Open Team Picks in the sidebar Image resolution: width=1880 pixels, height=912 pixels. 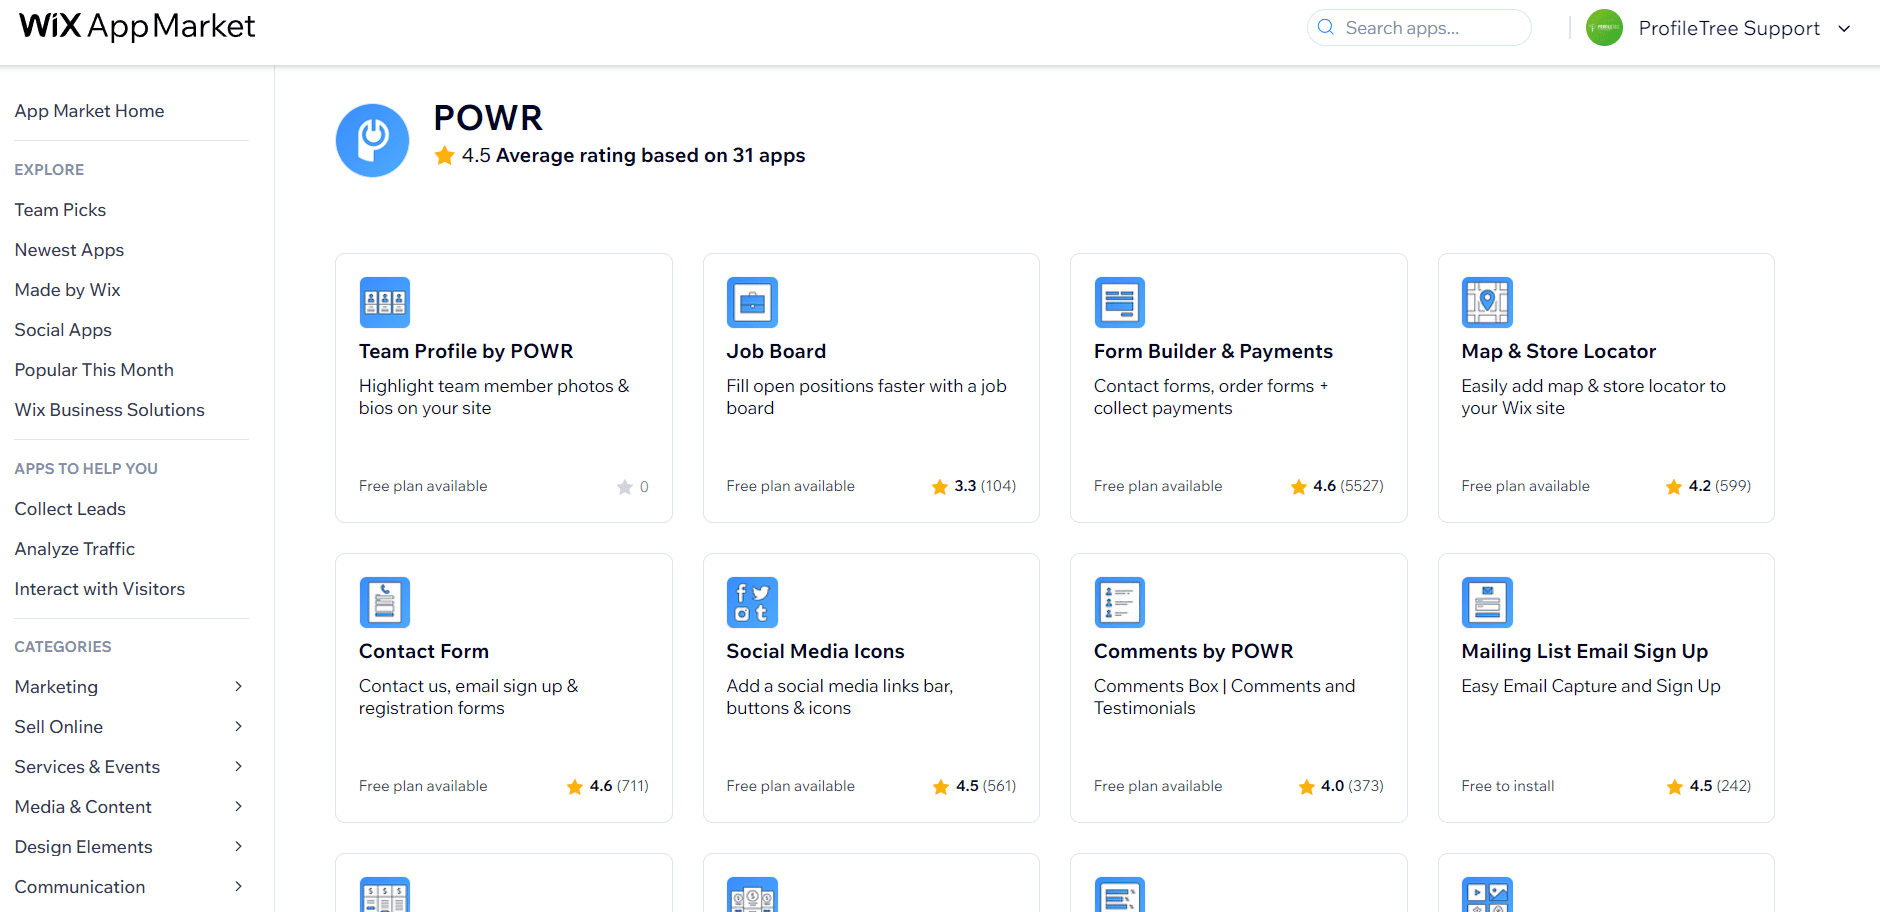click(60, 210)
